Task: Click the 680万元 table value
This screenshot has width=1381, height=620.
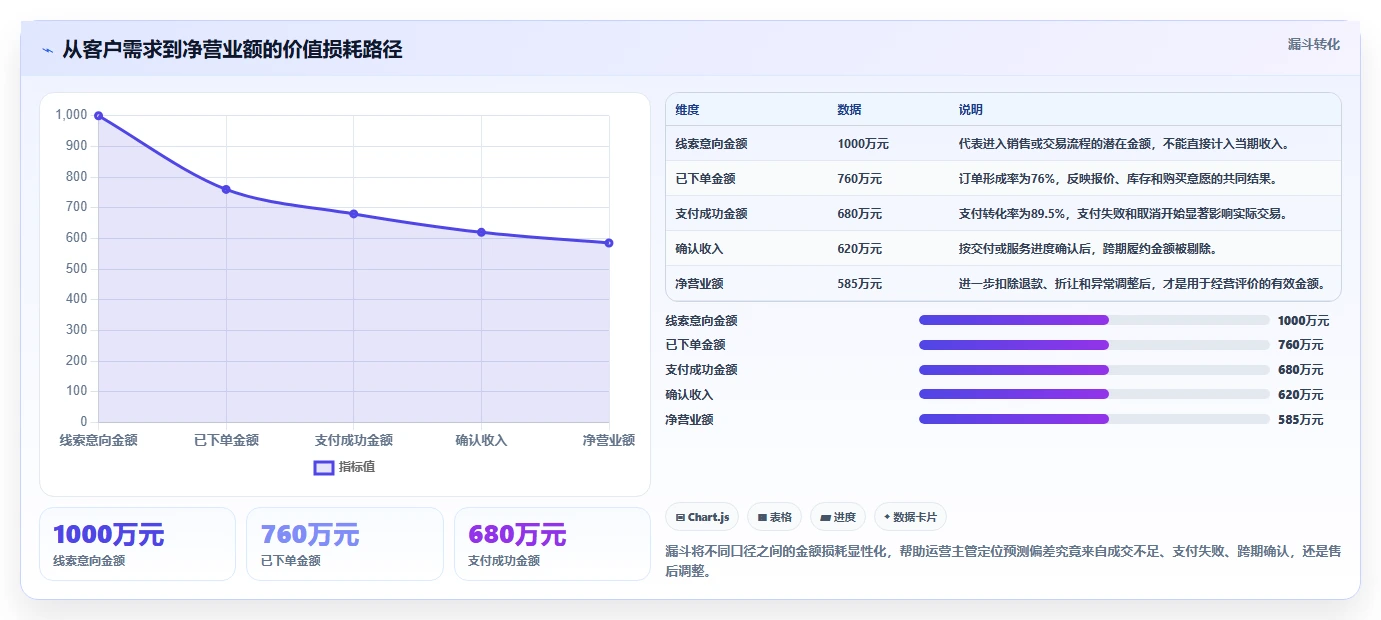Action: pos(860,214)
